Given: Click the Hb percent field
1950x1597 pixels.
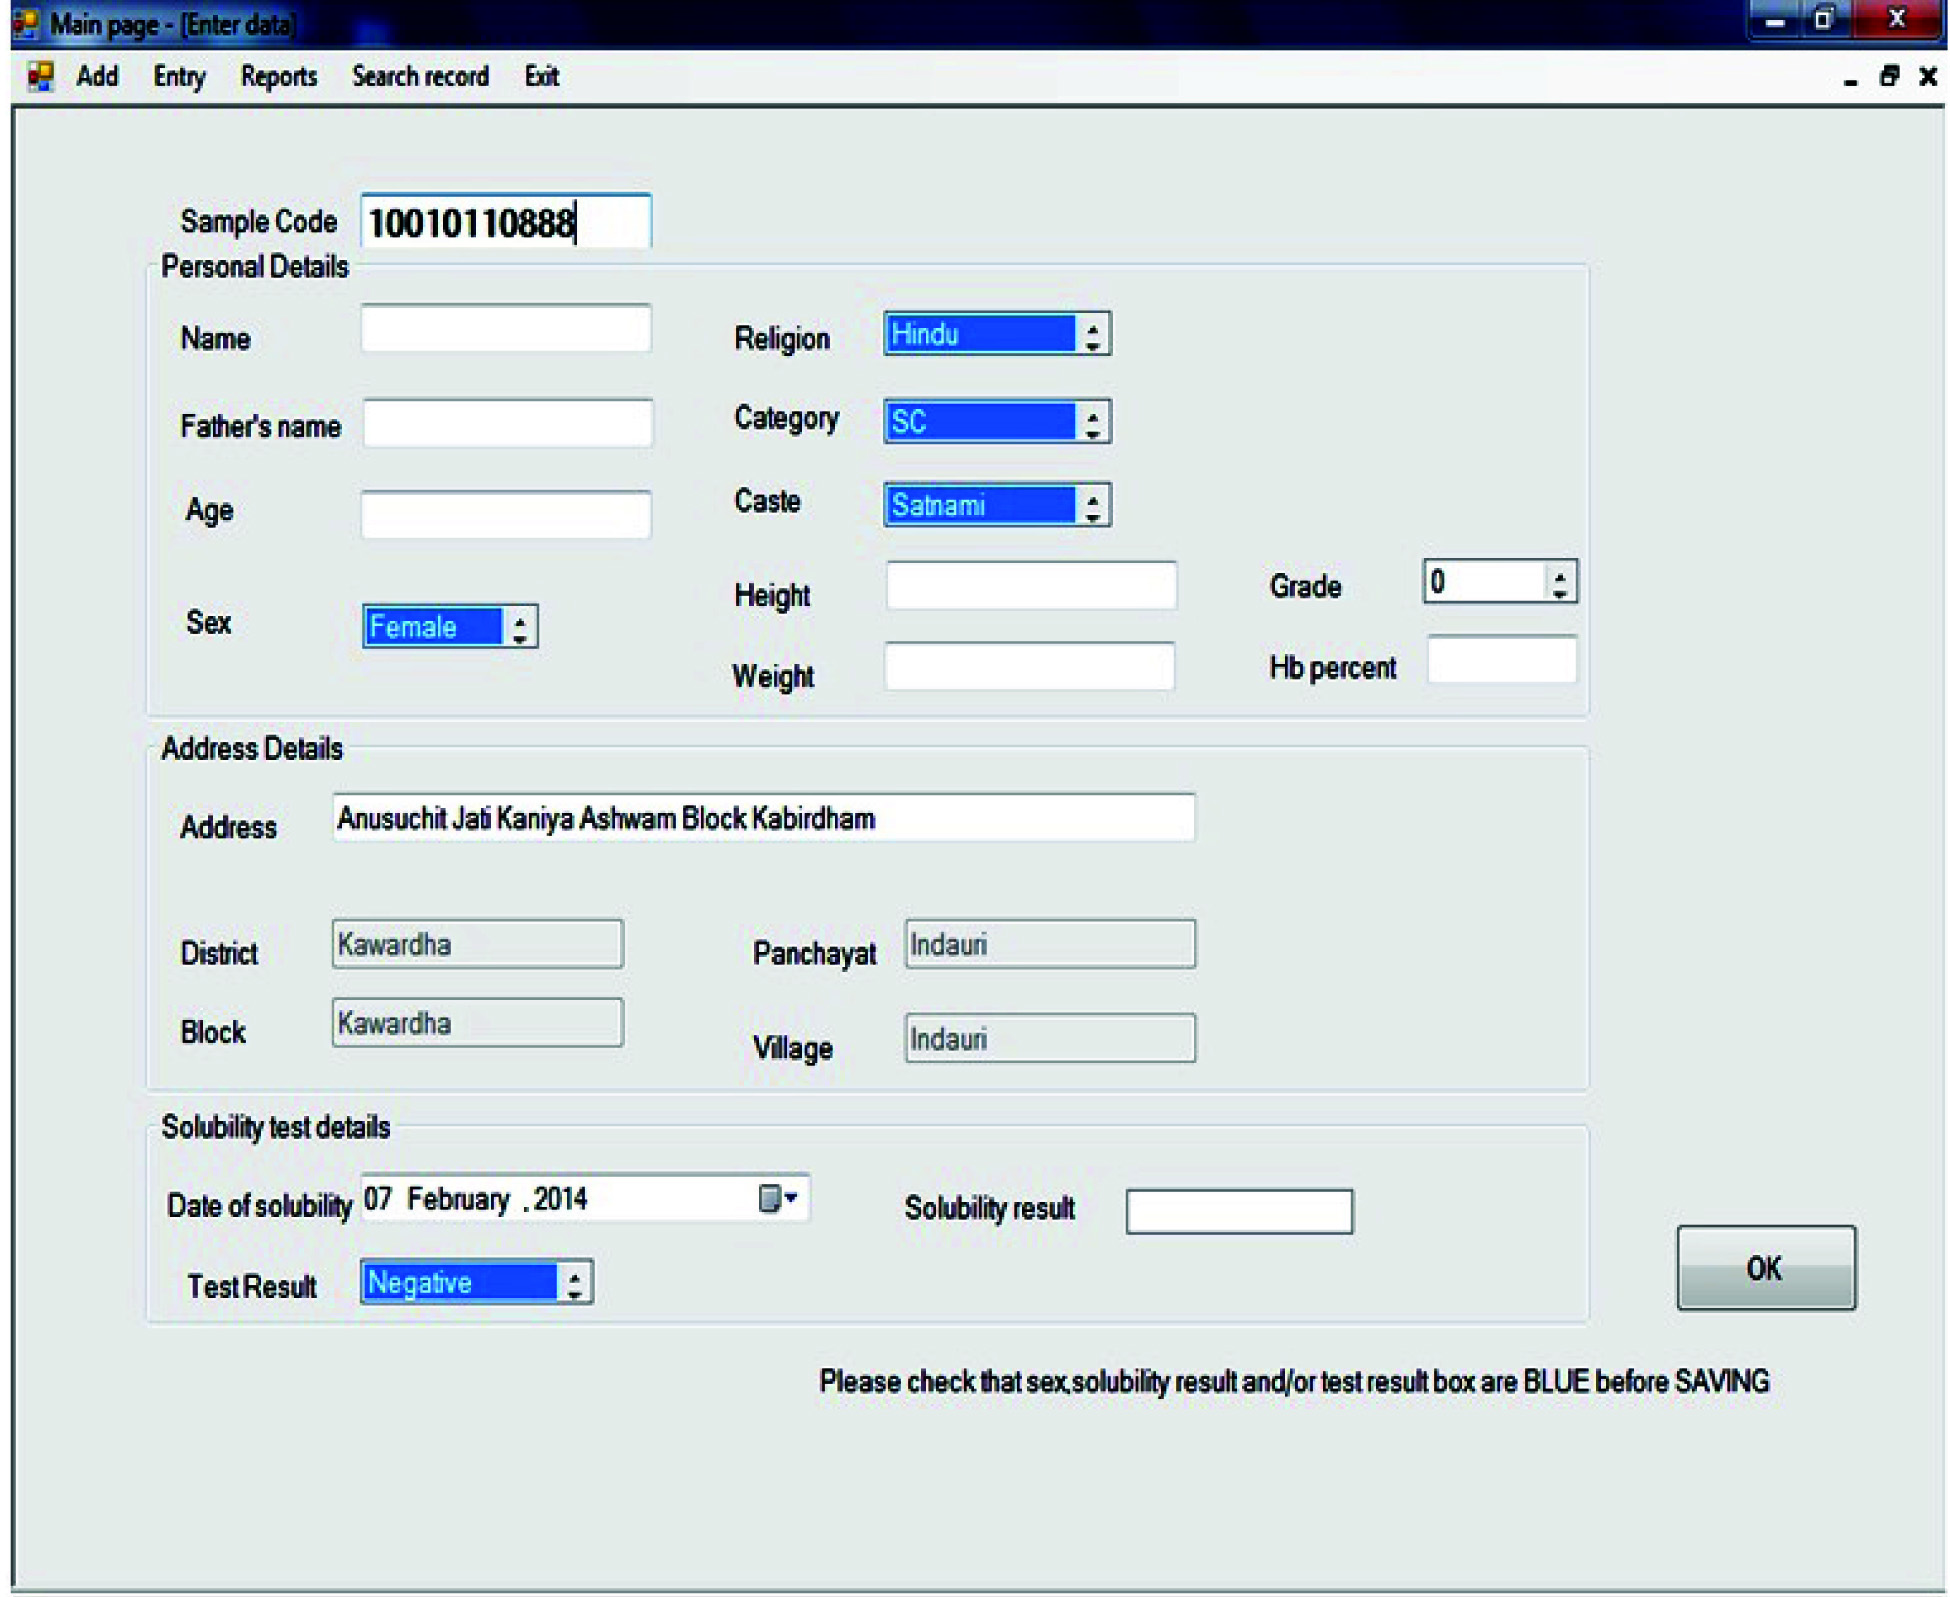Looking at the screenshot, I should tap(1501, 660).
